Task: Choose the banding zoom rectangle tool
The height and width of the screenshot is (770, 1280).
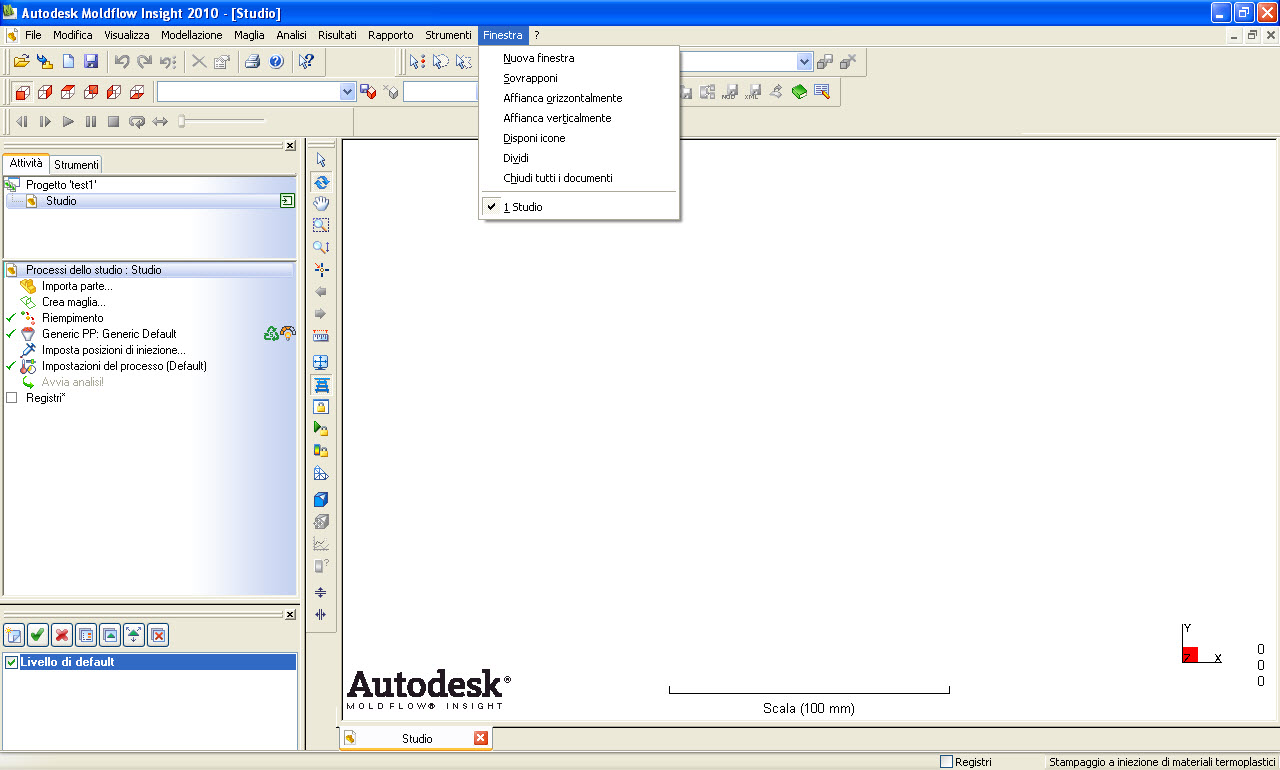Action: click(321, 226)
